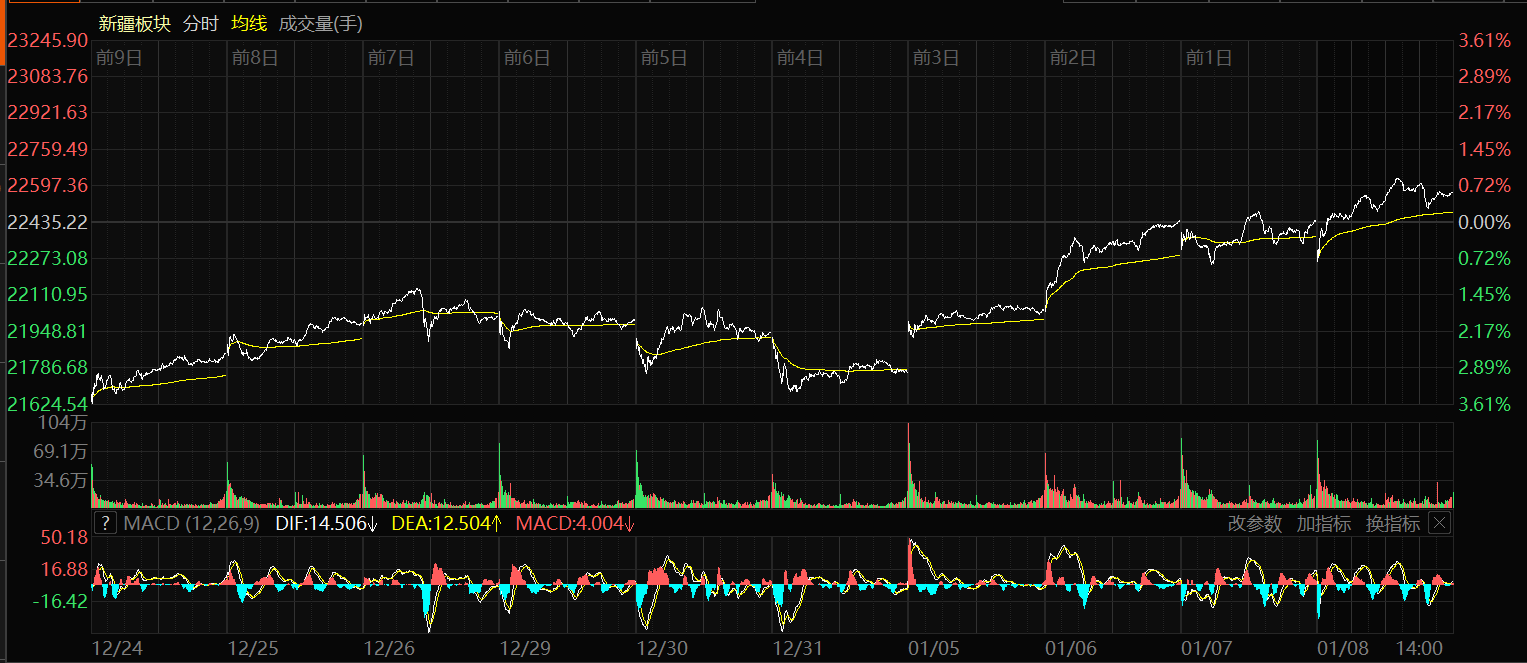Click the 12/26 date on time axis

tap(389, 647)
